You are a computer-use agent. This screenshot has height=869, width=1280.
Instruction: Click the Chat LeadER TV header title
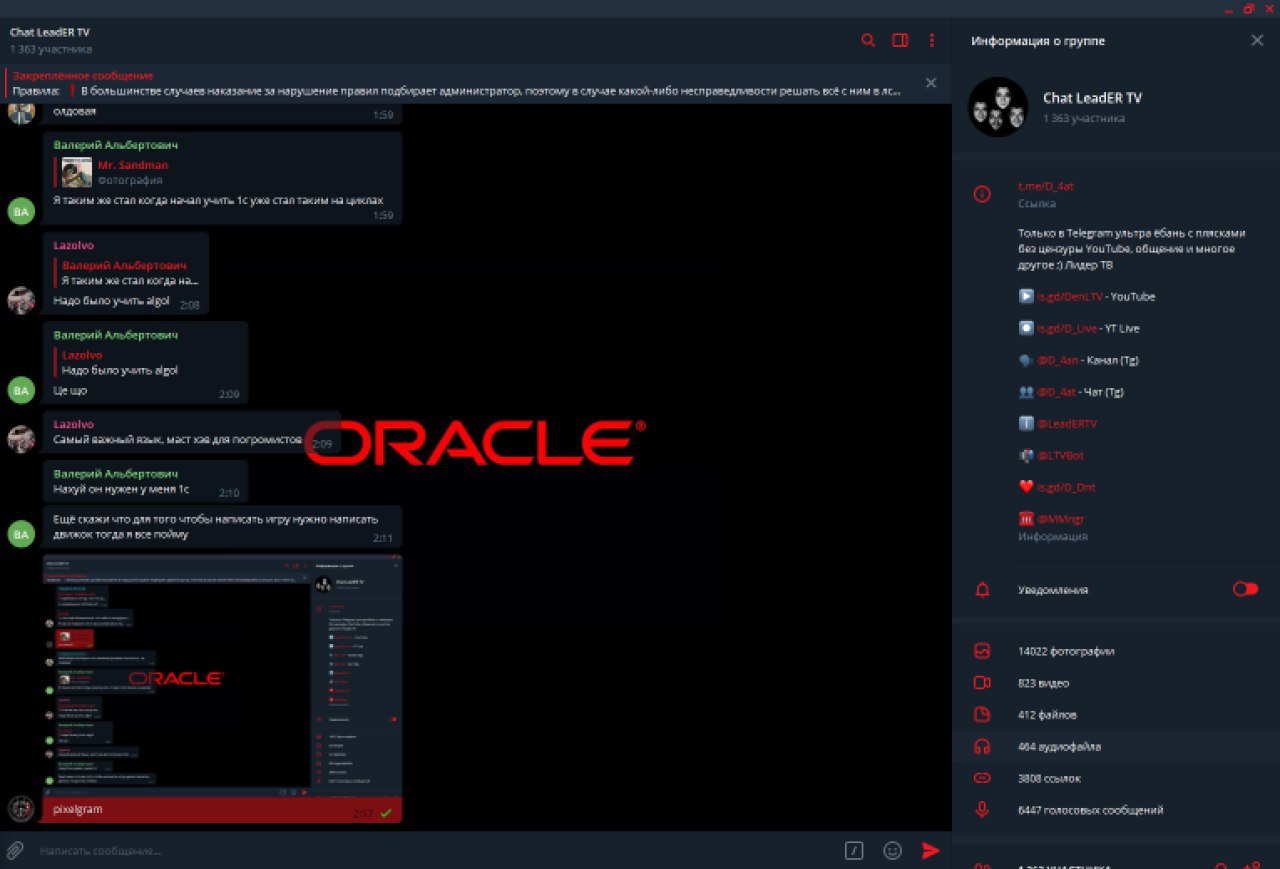coord(50,32)
